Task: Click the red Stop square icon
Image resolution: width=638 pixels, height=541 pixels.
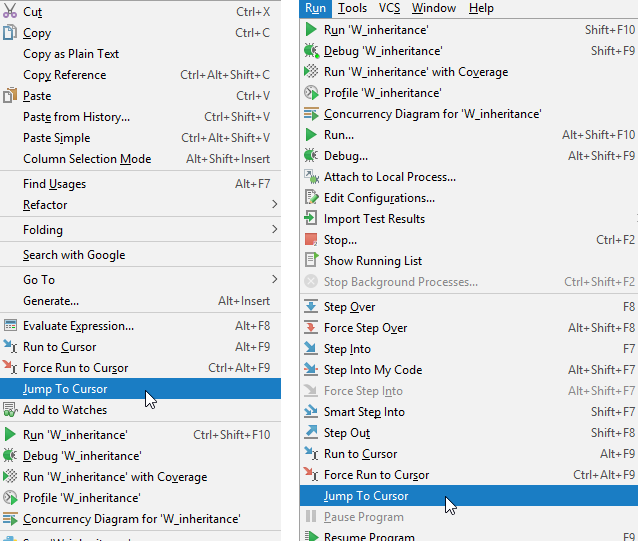Action: 311,240
